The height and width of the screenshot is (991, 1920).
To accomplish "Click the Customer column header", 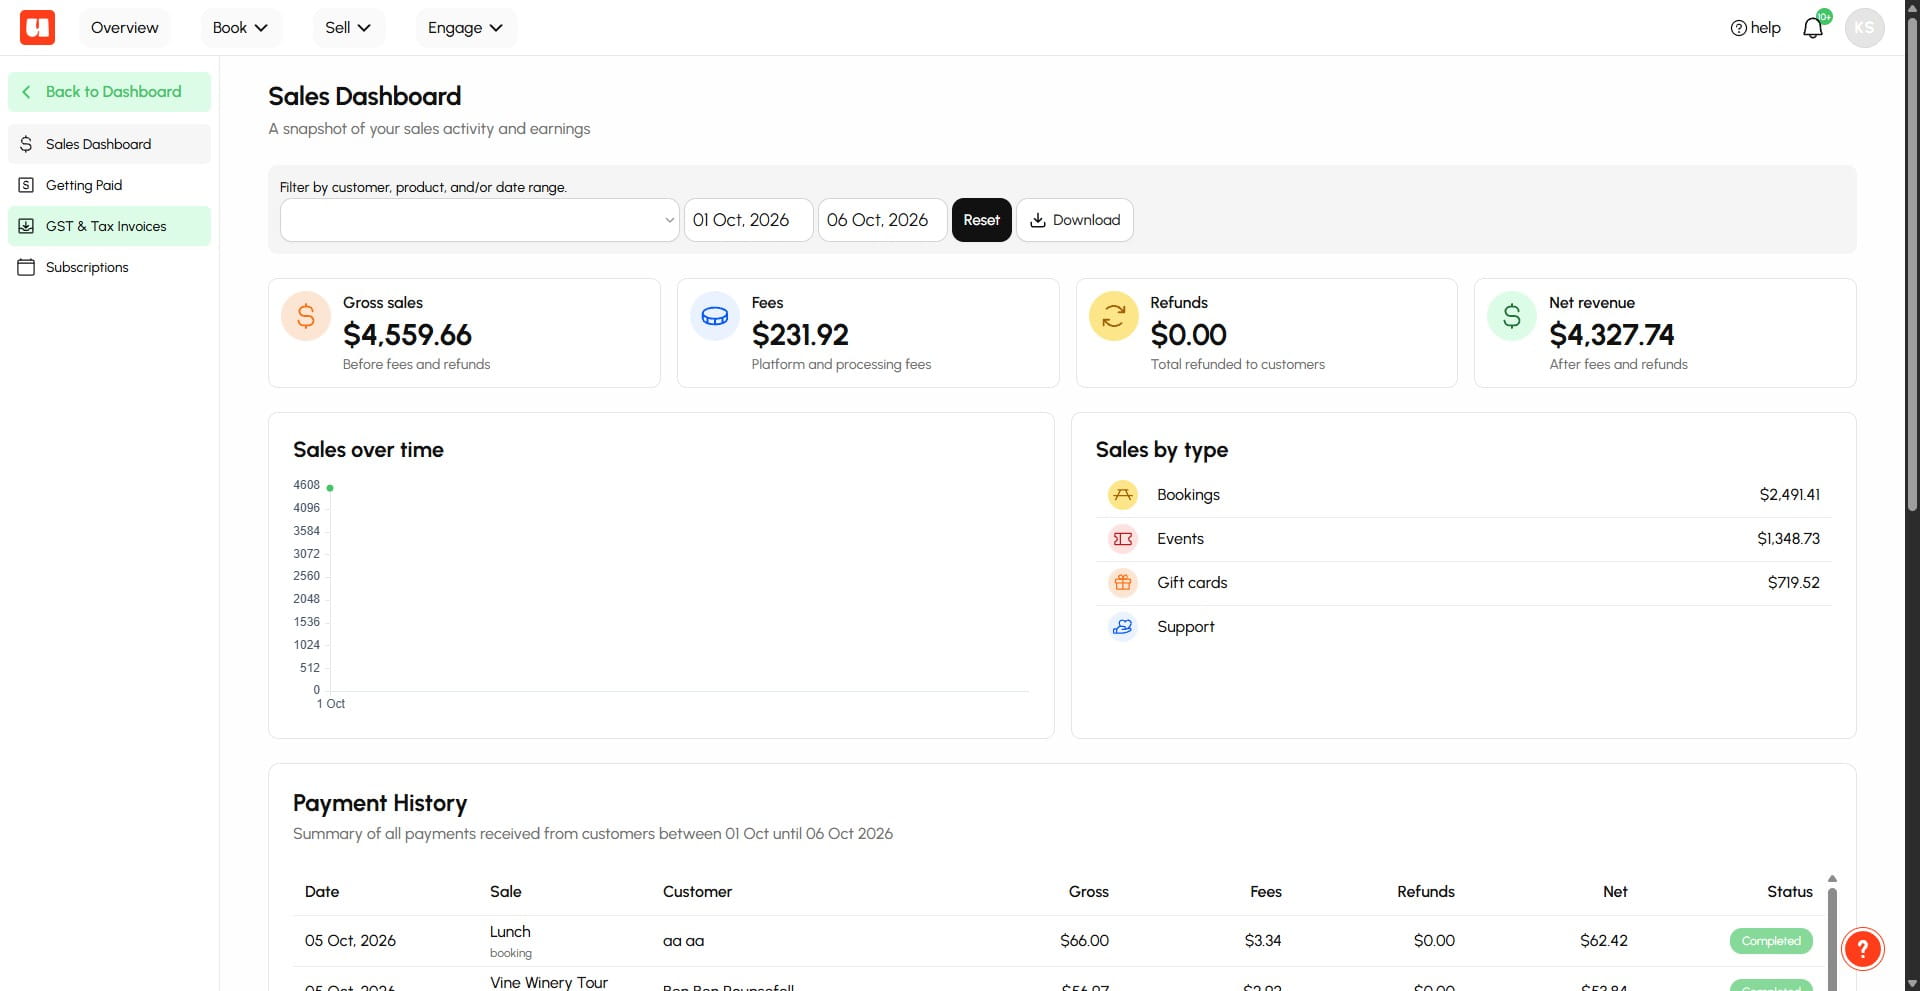I will 697,892.
